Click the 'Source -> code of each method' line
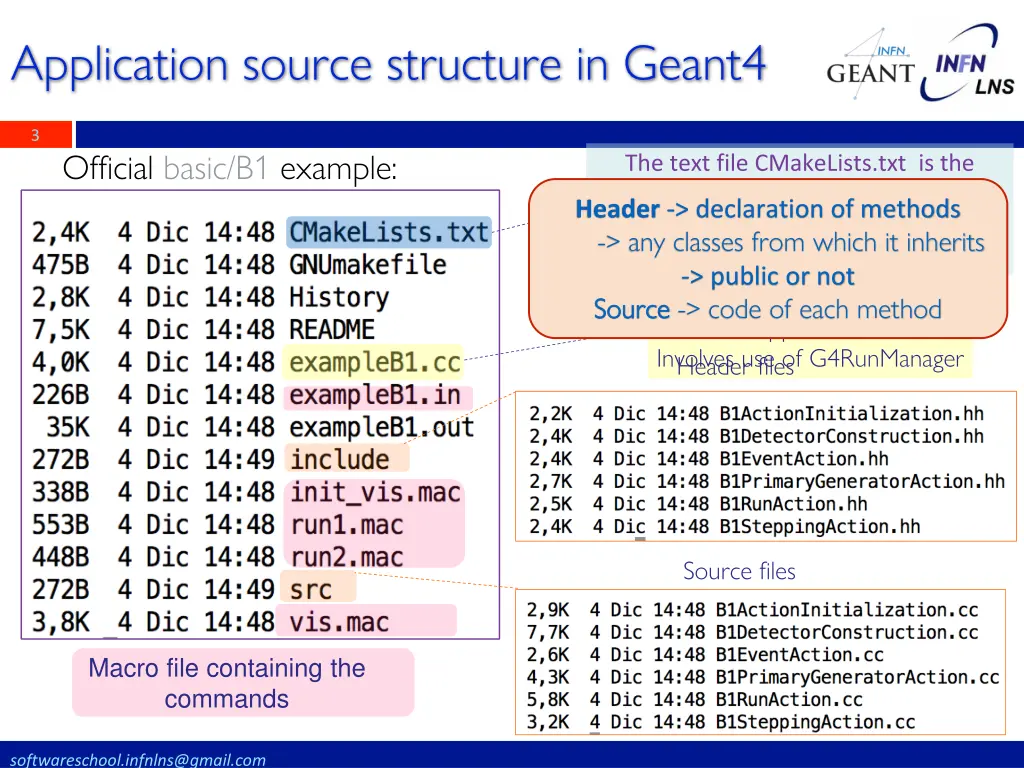The width and height of the screenshot is (1024, 768). [x=767, y=310]
